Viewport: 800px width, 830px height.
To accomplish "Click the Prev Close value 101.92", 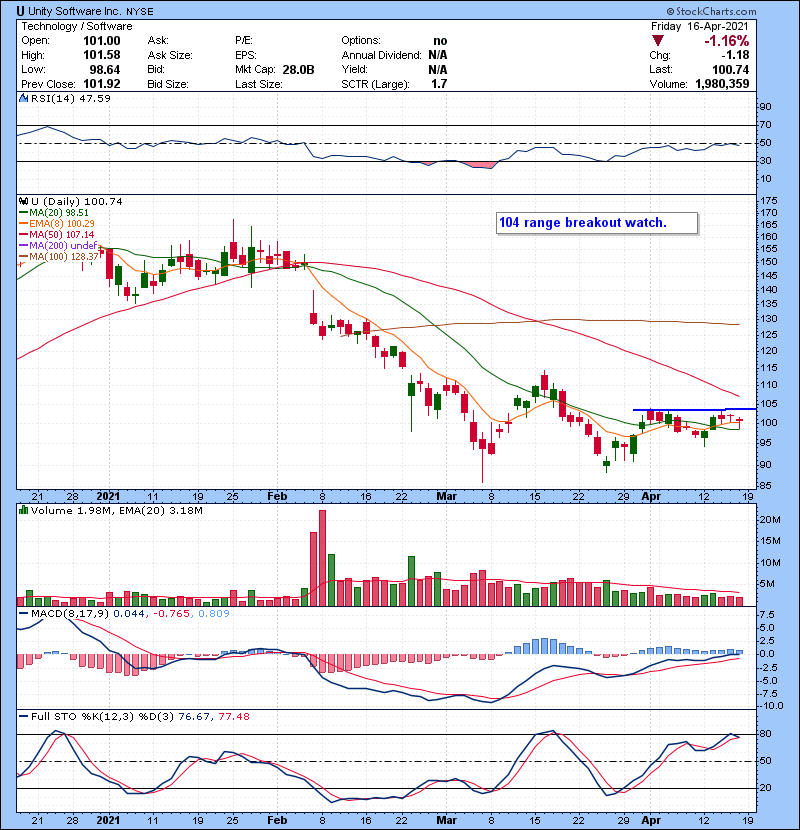I will pyautogui.click(x=102, y=84).
